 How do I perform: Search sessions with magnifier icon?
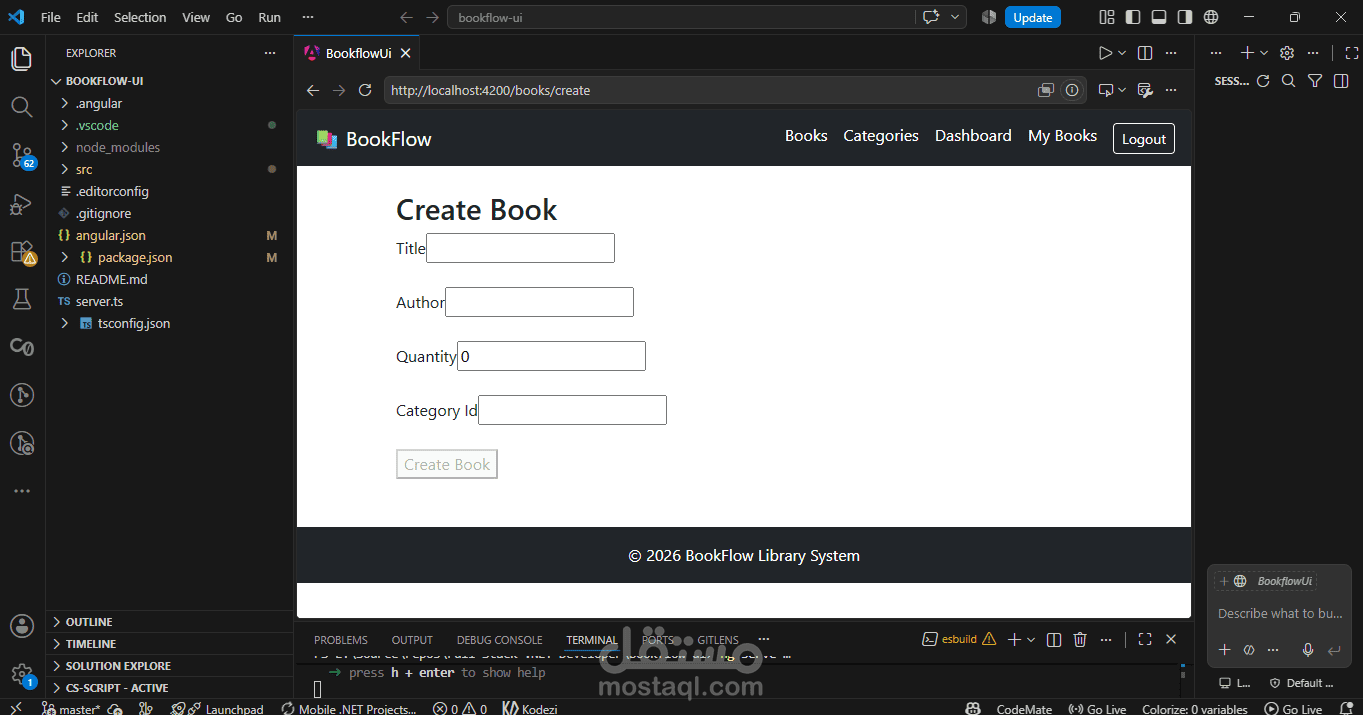(1289, 81)
